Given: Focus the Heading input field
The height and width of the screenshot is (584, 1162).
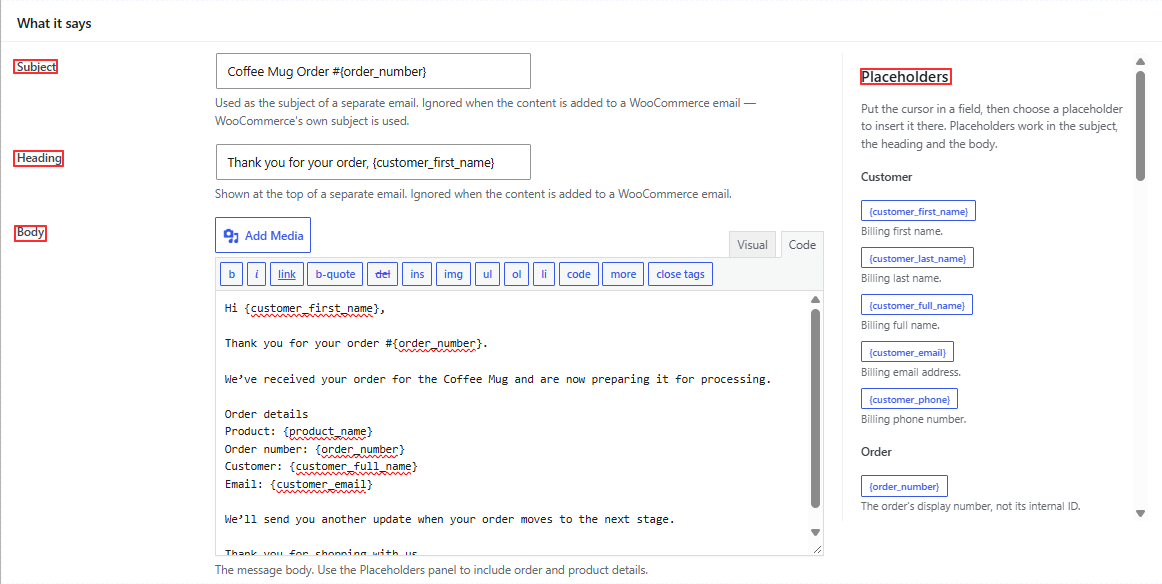Looking at the screenshot, I should pos(374,162).
